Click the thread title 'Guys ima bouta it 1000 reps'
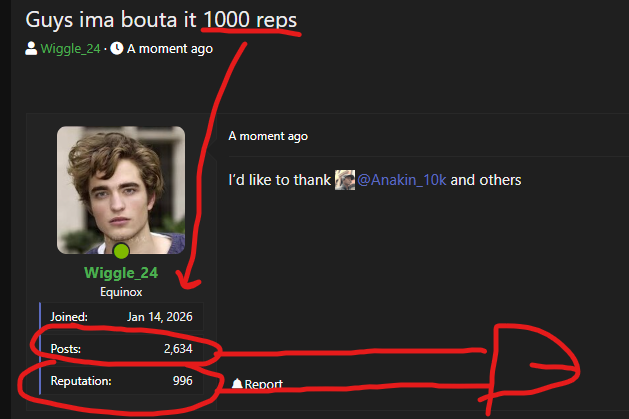Image resolution: width=629 pixels, height=419 pixels. coord(161,20)
